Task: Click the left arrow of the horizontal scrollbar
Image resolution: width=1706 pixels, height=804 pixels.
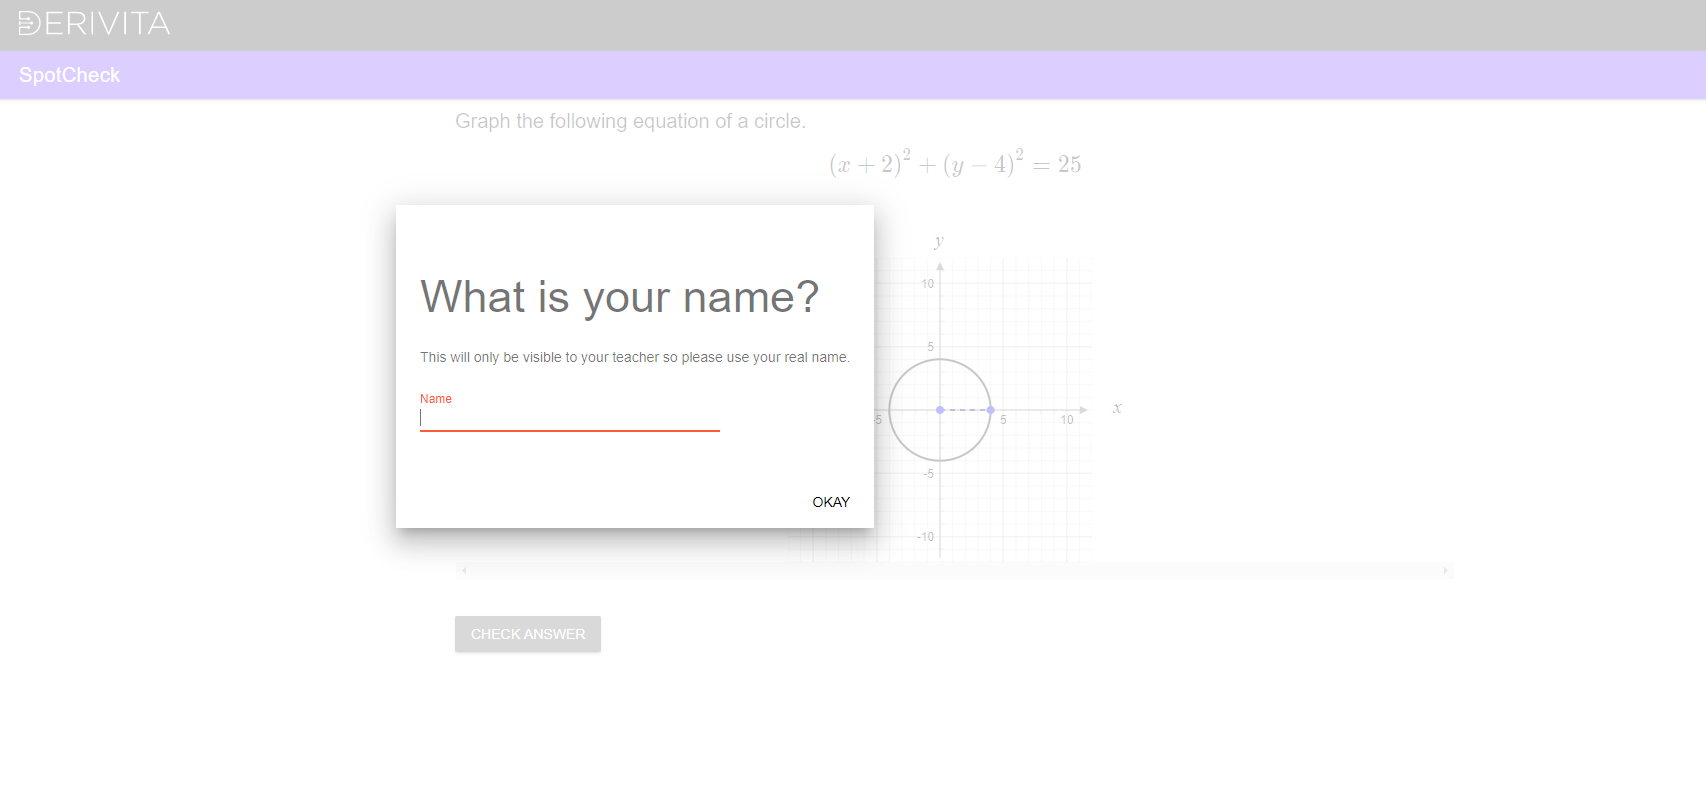Action: 464,571
